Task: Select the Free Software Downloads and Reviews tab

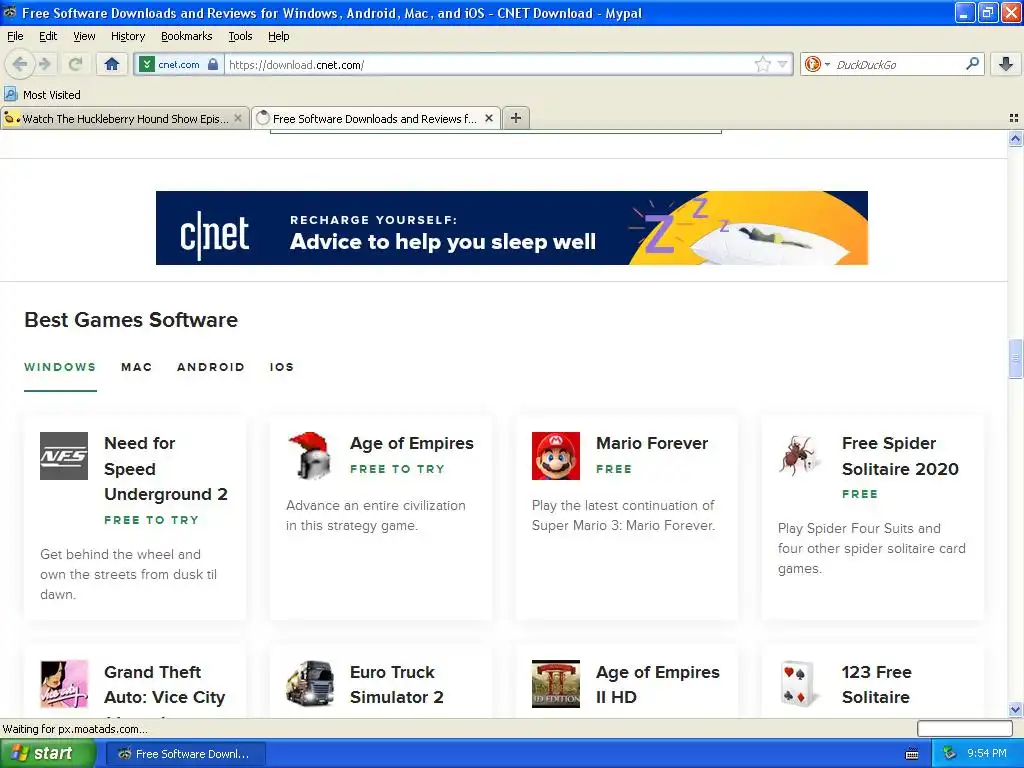Action: pyautogui.click(x=376, y=118)
